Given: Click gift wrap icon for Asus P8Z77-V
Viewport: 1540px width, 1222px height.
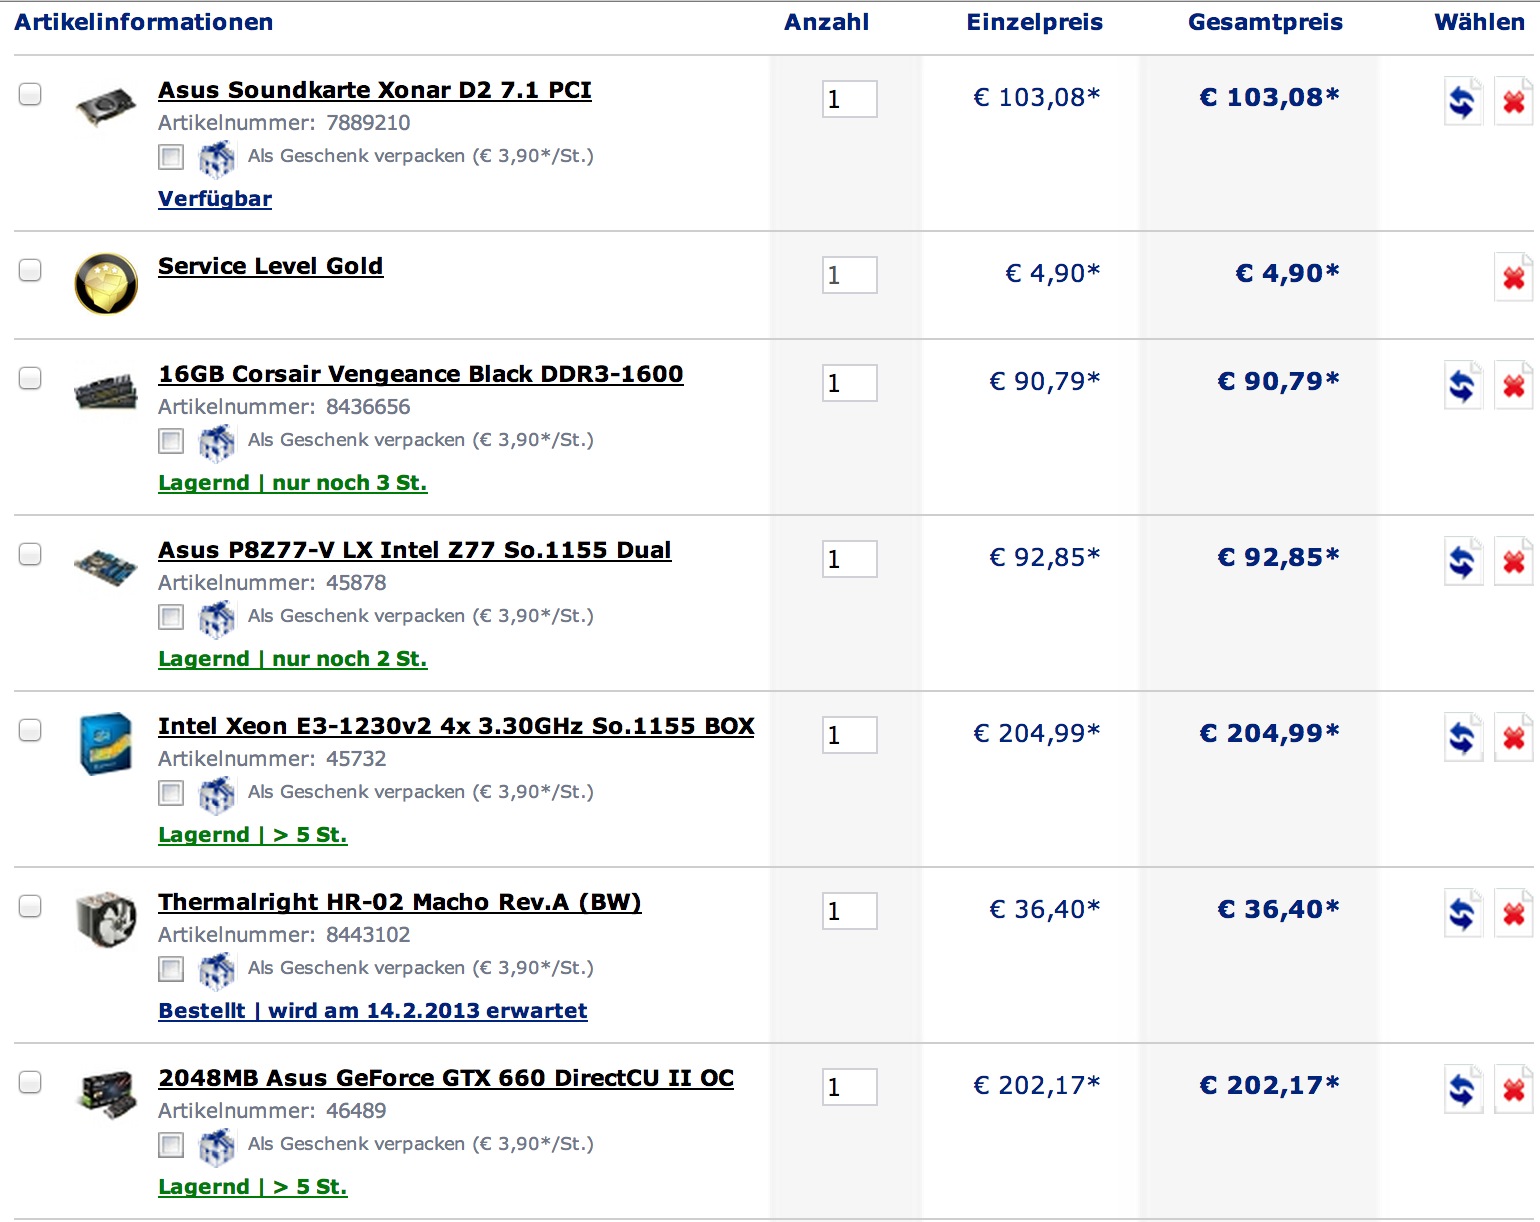Looking at the screenshot, I should 216,618.
